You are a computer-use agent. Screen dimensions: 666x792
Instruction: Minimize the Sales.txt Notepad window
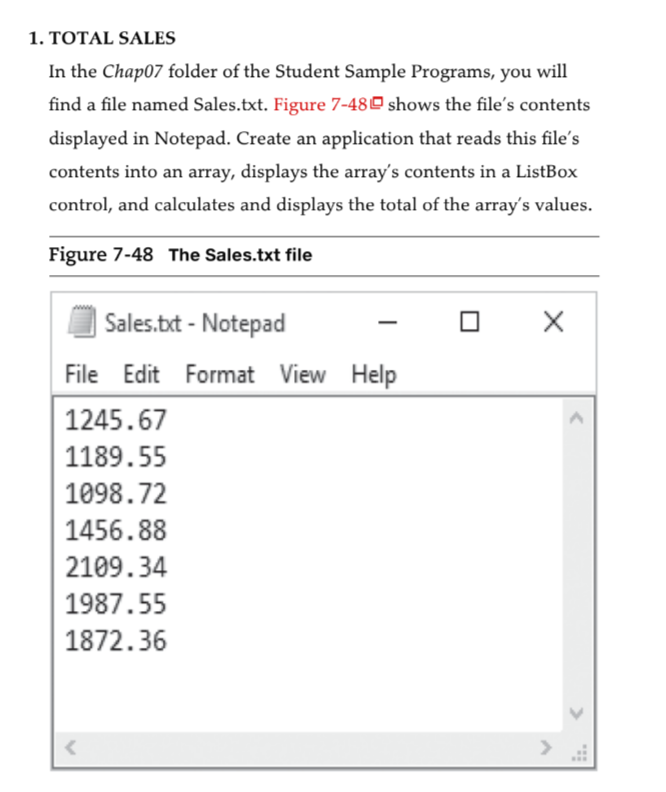pyautogui.click(x=387, y=322)
